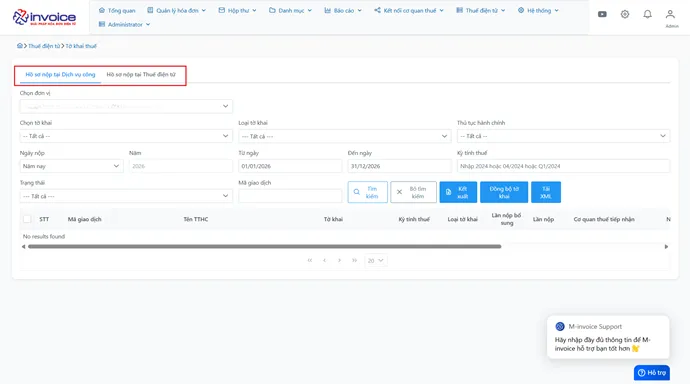Open the Thuế điện tử menu
This screenshot has width=690, height=384.
pyautogui.click(x=481, y=10)
